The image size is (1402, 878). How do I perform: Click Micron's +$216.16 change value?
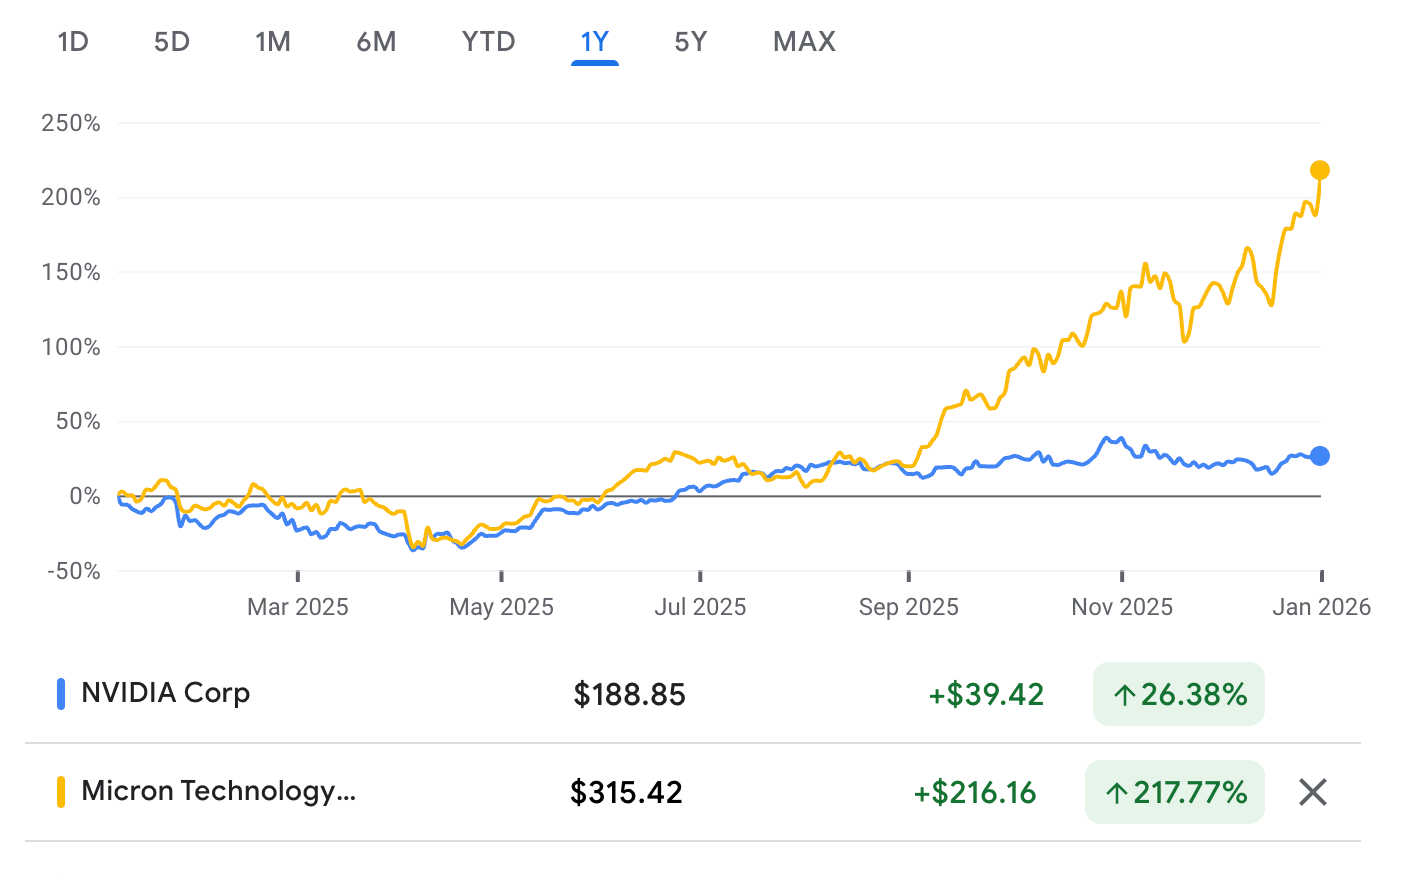pos(974,791)
